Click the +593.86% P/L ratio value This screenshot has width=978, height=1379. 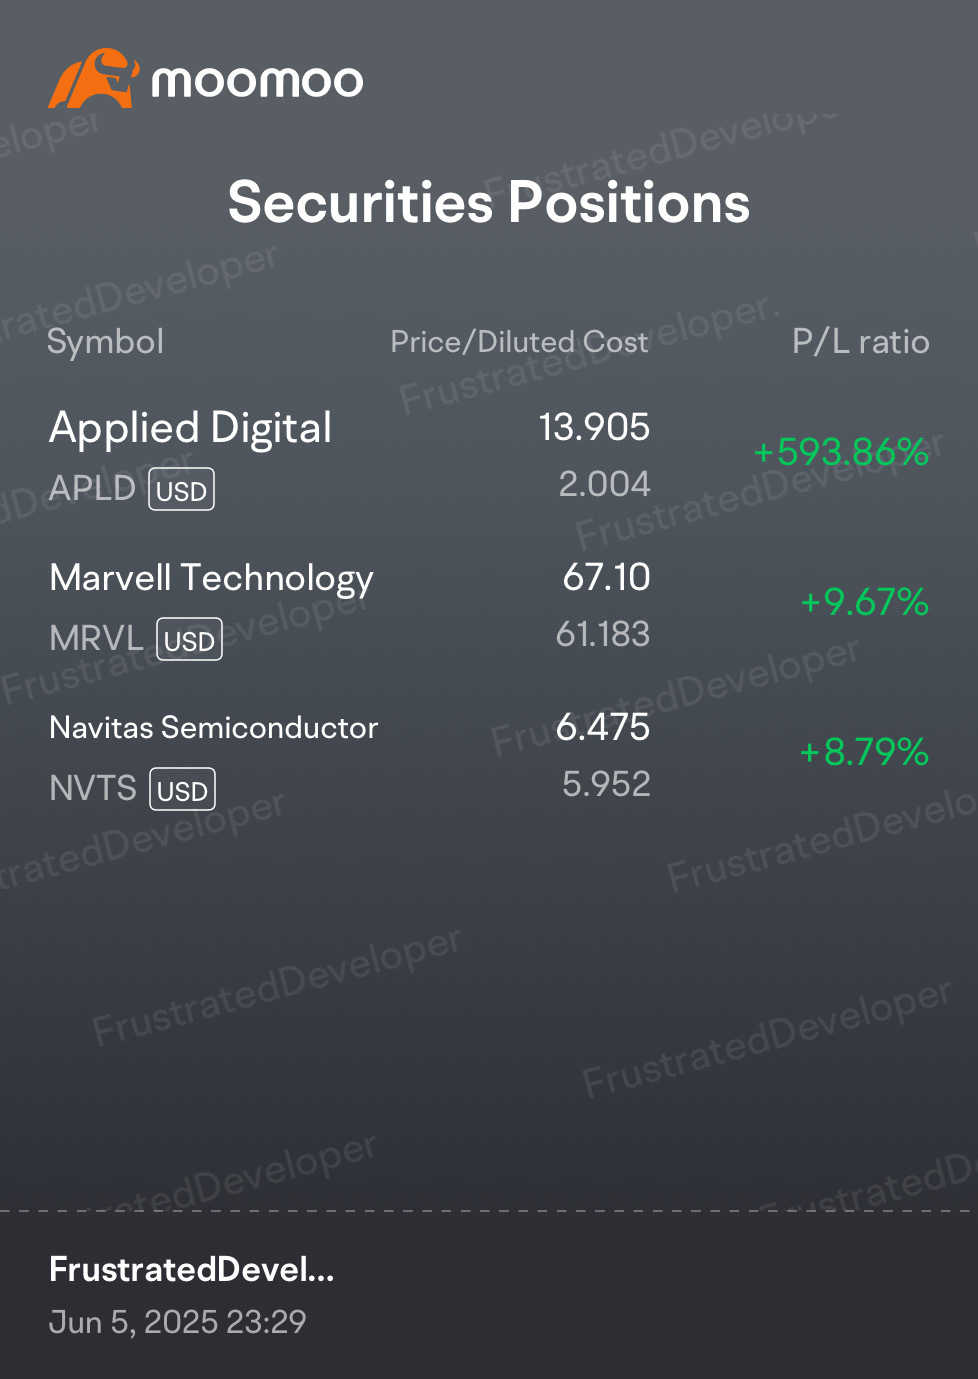point(841,452)
